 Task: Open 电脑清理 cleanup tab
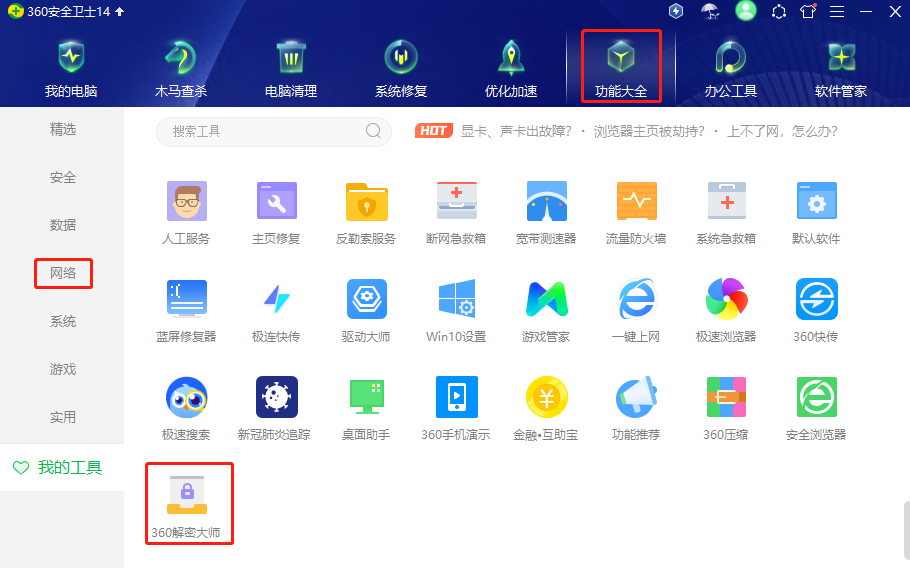[x=291, y=69]
